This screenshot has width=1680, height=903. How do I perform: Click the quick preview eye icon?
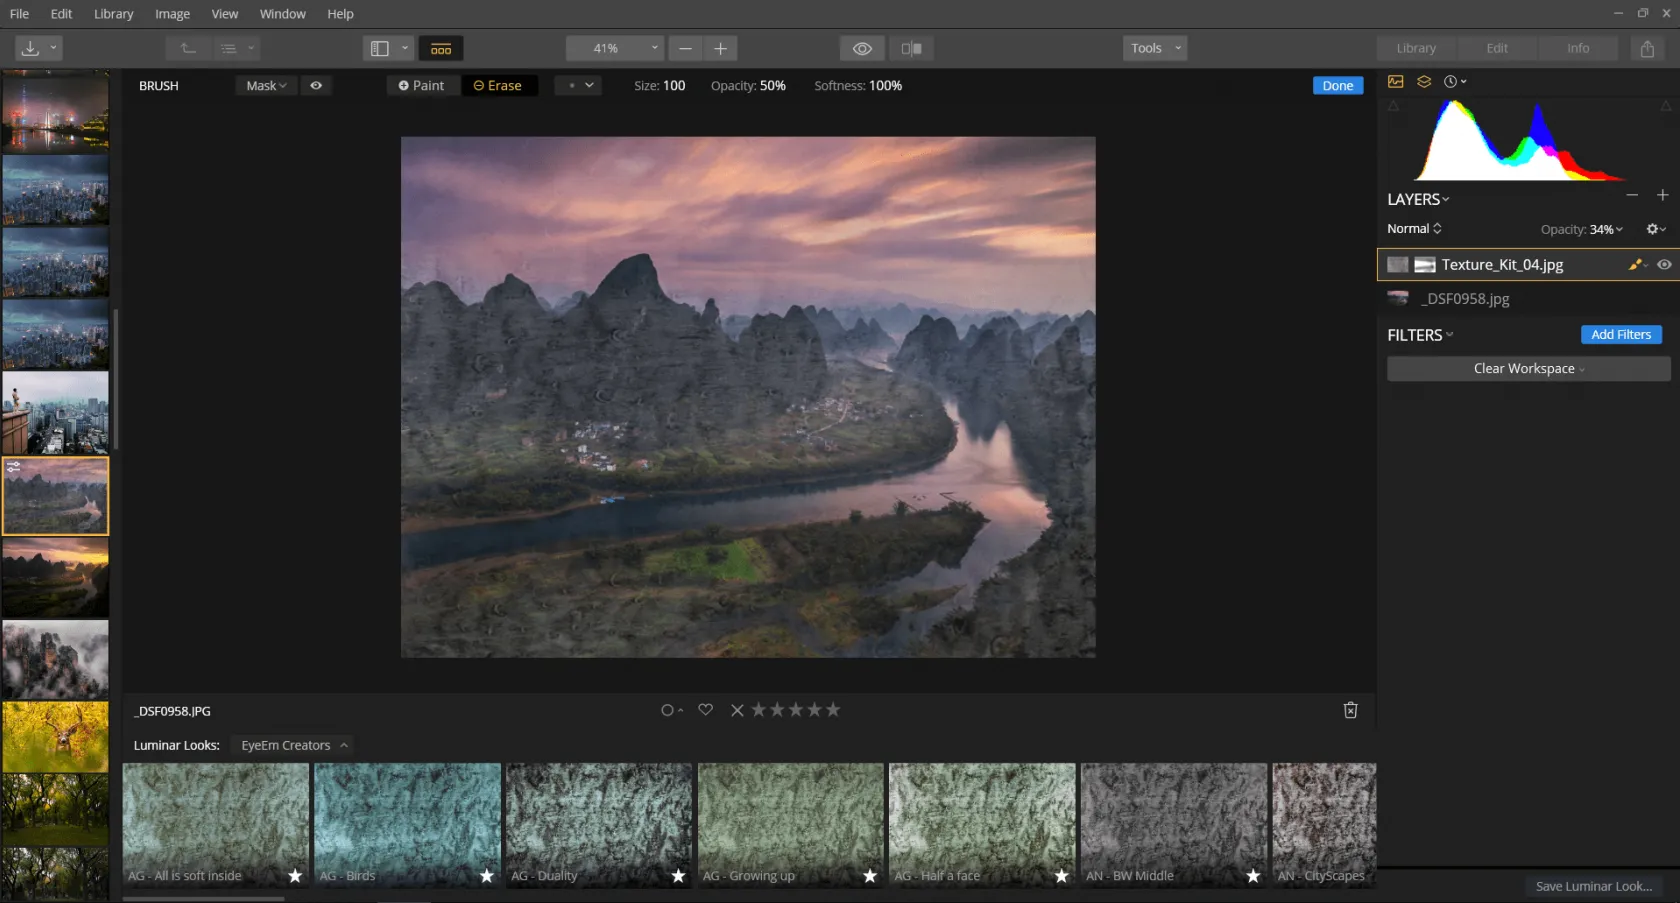tap(862, 48)
